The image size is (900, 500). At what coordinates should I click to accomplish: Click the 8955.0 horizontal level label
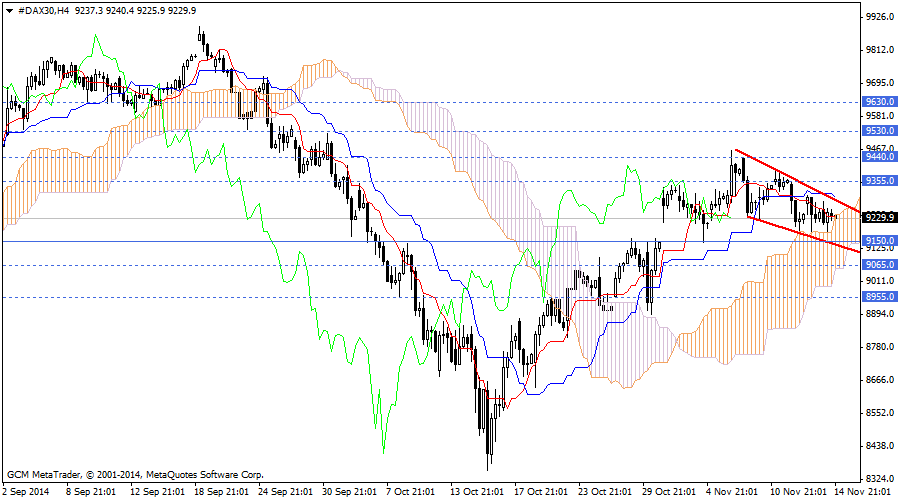coord(880,297)
